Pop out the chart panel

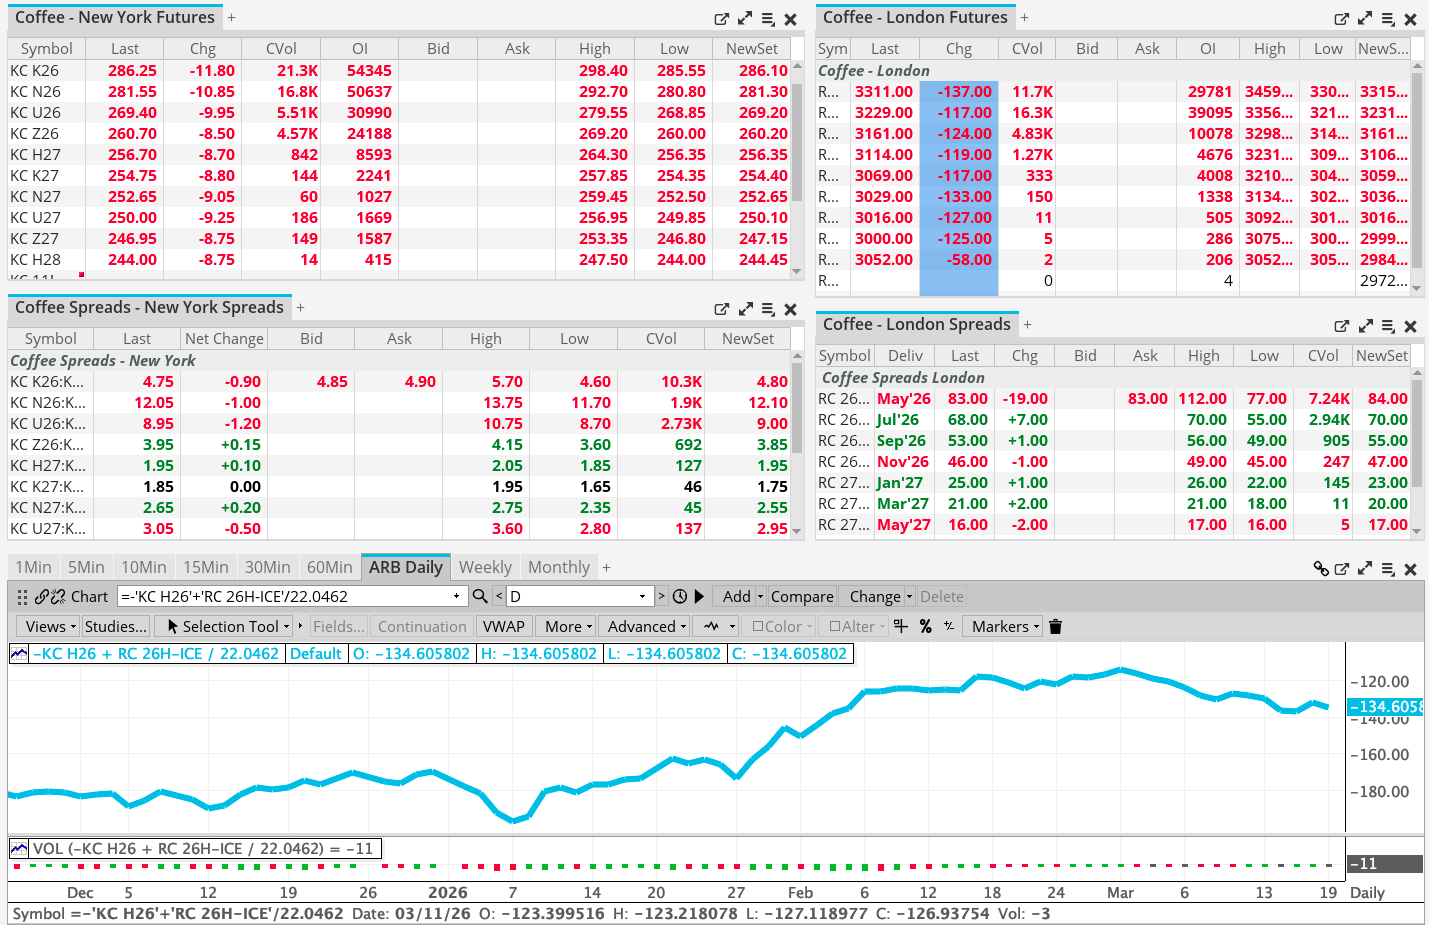pos(1342,569)
